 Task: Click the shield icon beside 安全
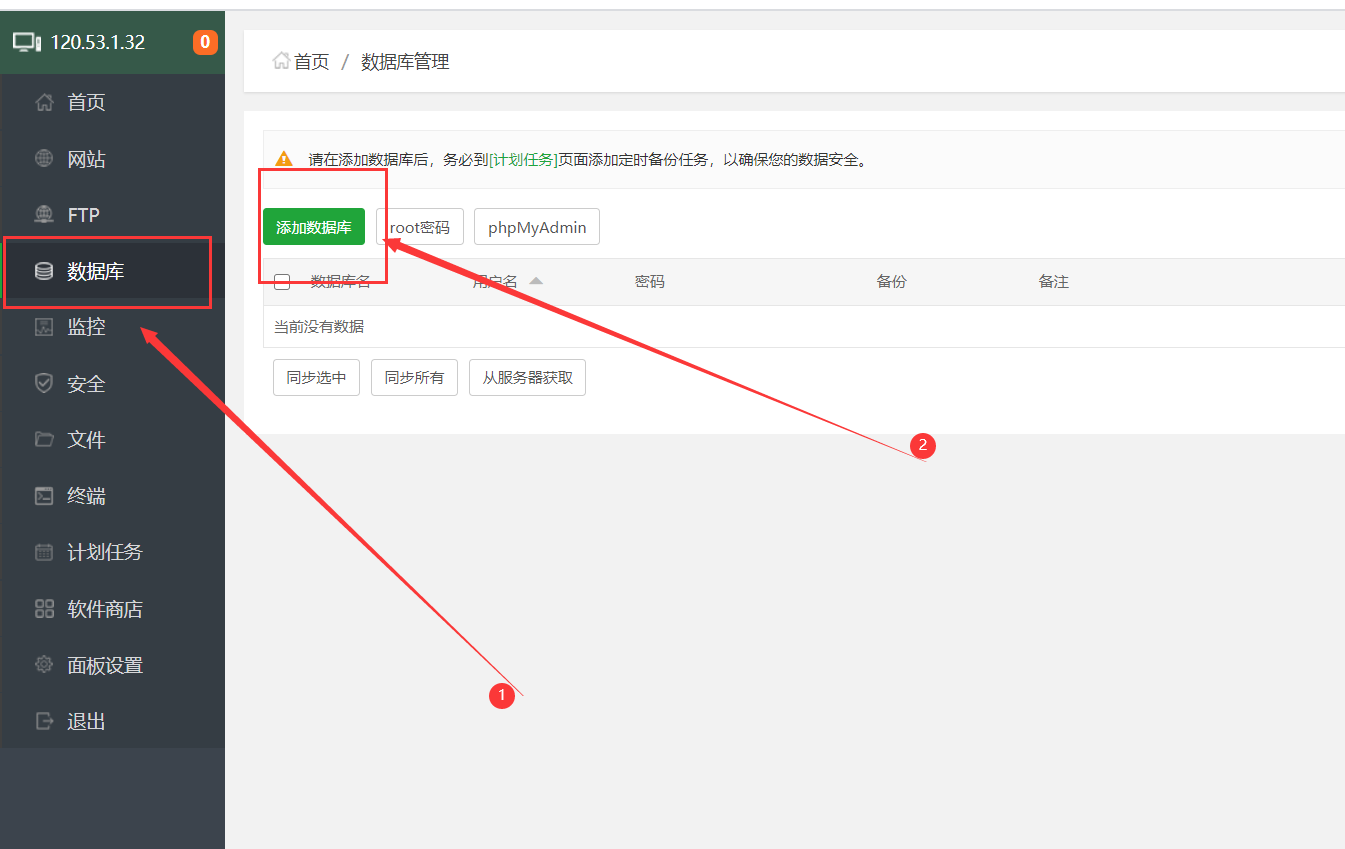coord(44,383)
